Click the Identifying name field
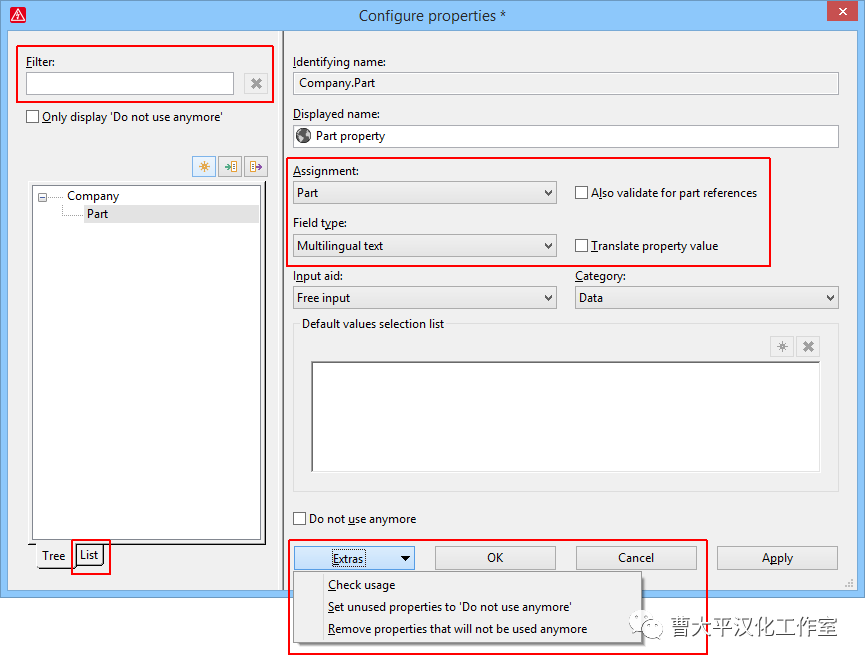Screen dimensions: 865x664 click(565, 83)
